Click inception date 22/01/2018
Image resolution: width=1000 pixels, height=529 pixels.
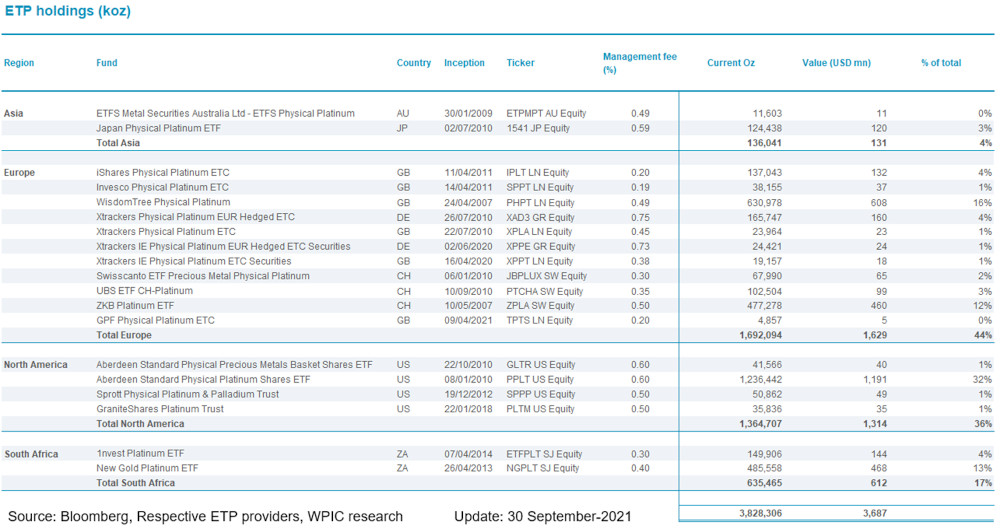[468, 409]
